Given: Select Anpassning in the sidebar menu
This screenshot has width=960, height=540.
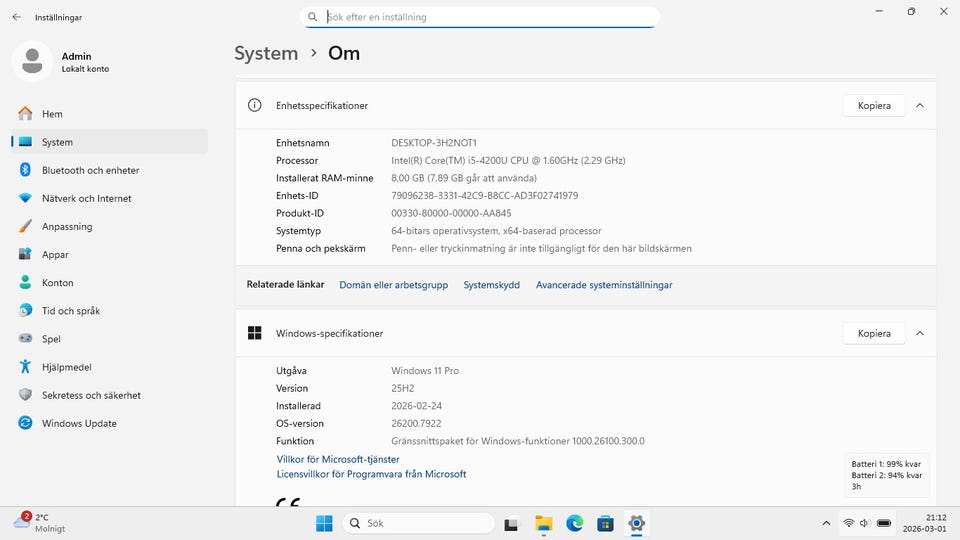Looking at the screenshot, I should click(x=66, y=227).
